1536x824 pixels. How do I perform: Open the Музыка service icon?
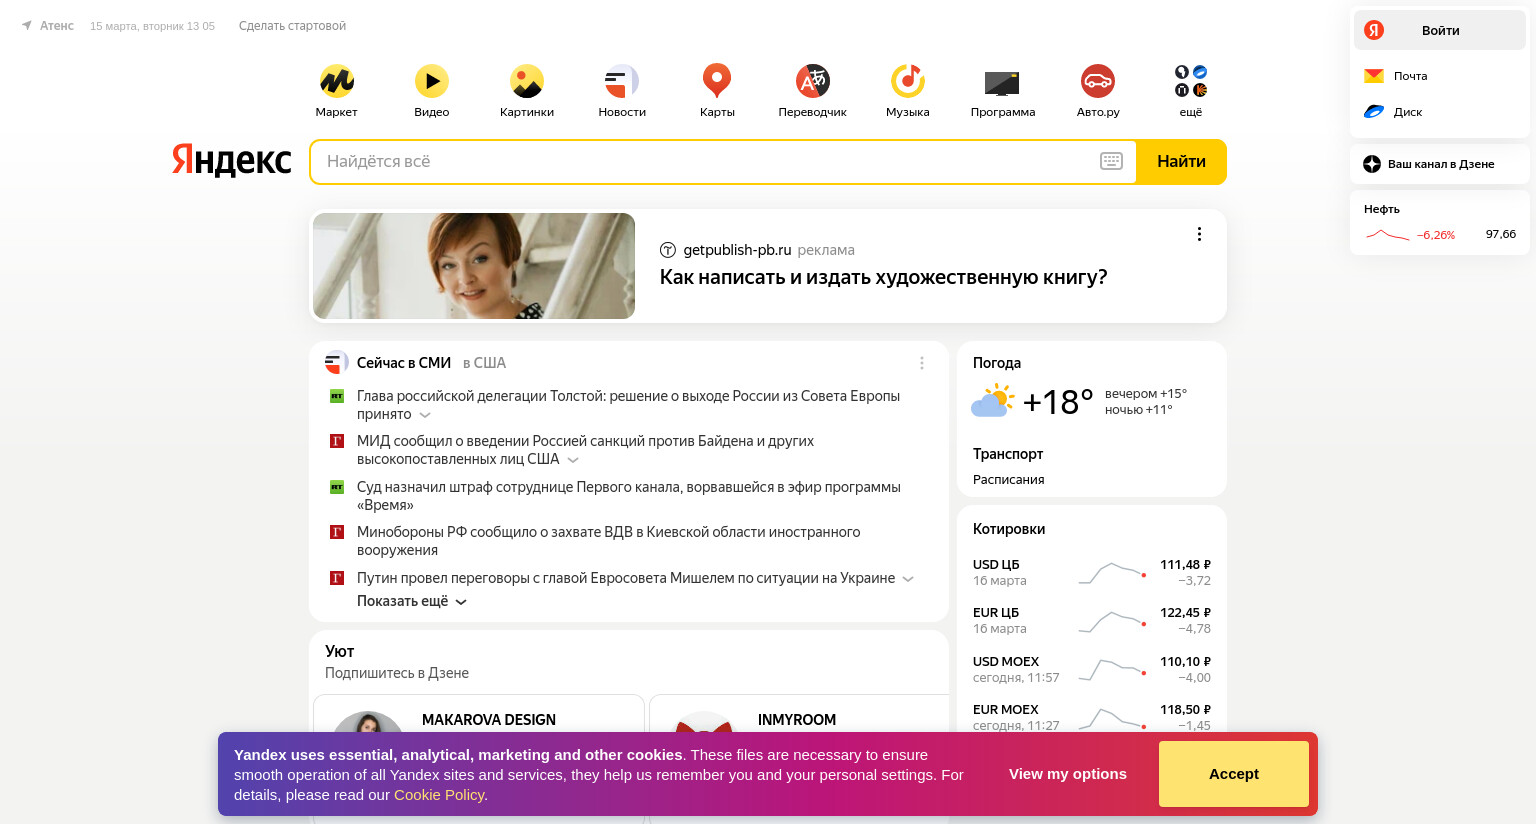908,81
